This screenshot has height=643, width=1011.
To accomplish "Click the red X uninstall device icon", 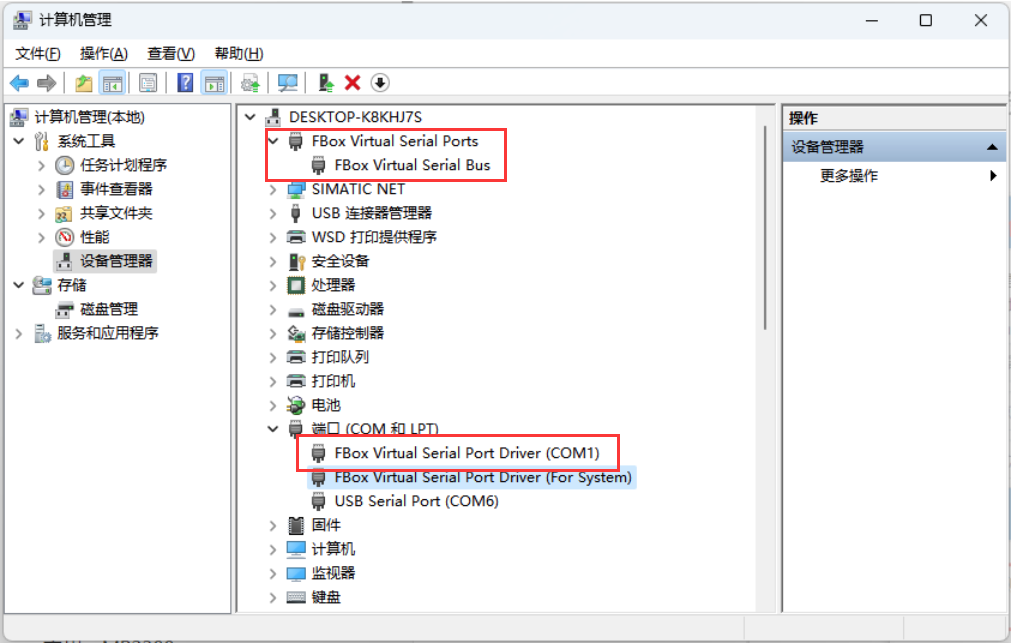I will [x=352, y=83].
